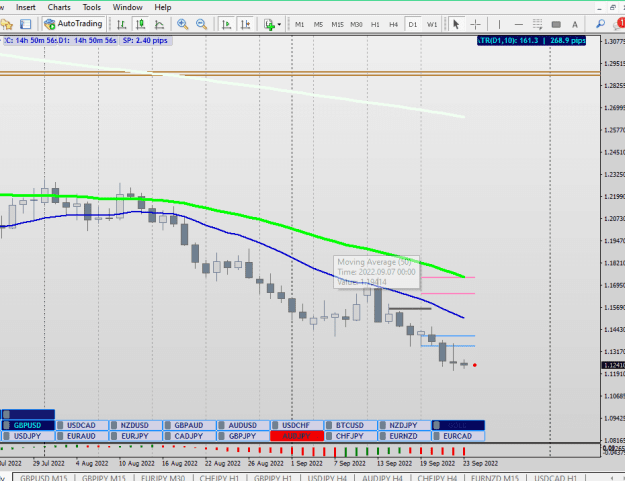Open the Window menu
This screenshot has height=481, width=625.
[x=128, y=7]
